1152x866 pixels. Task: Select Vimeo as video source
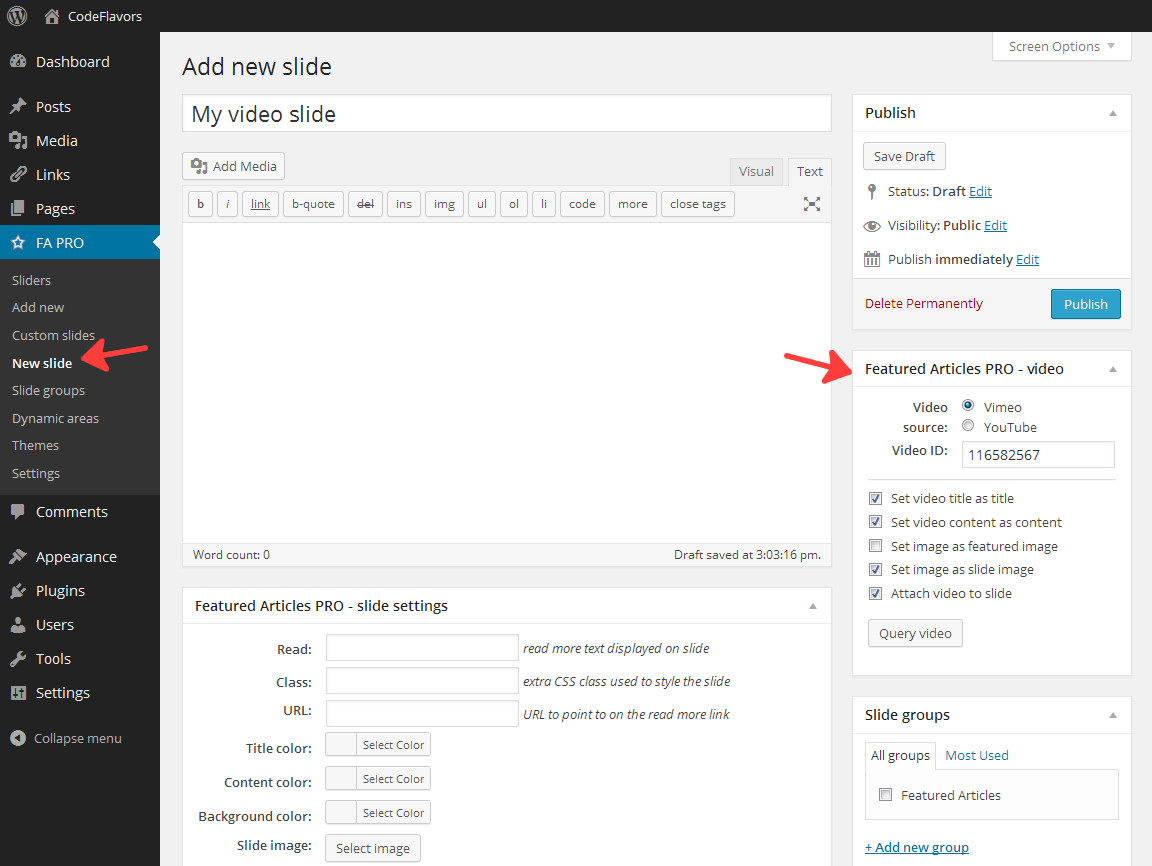pyautogui.click(x=968, y=405)
